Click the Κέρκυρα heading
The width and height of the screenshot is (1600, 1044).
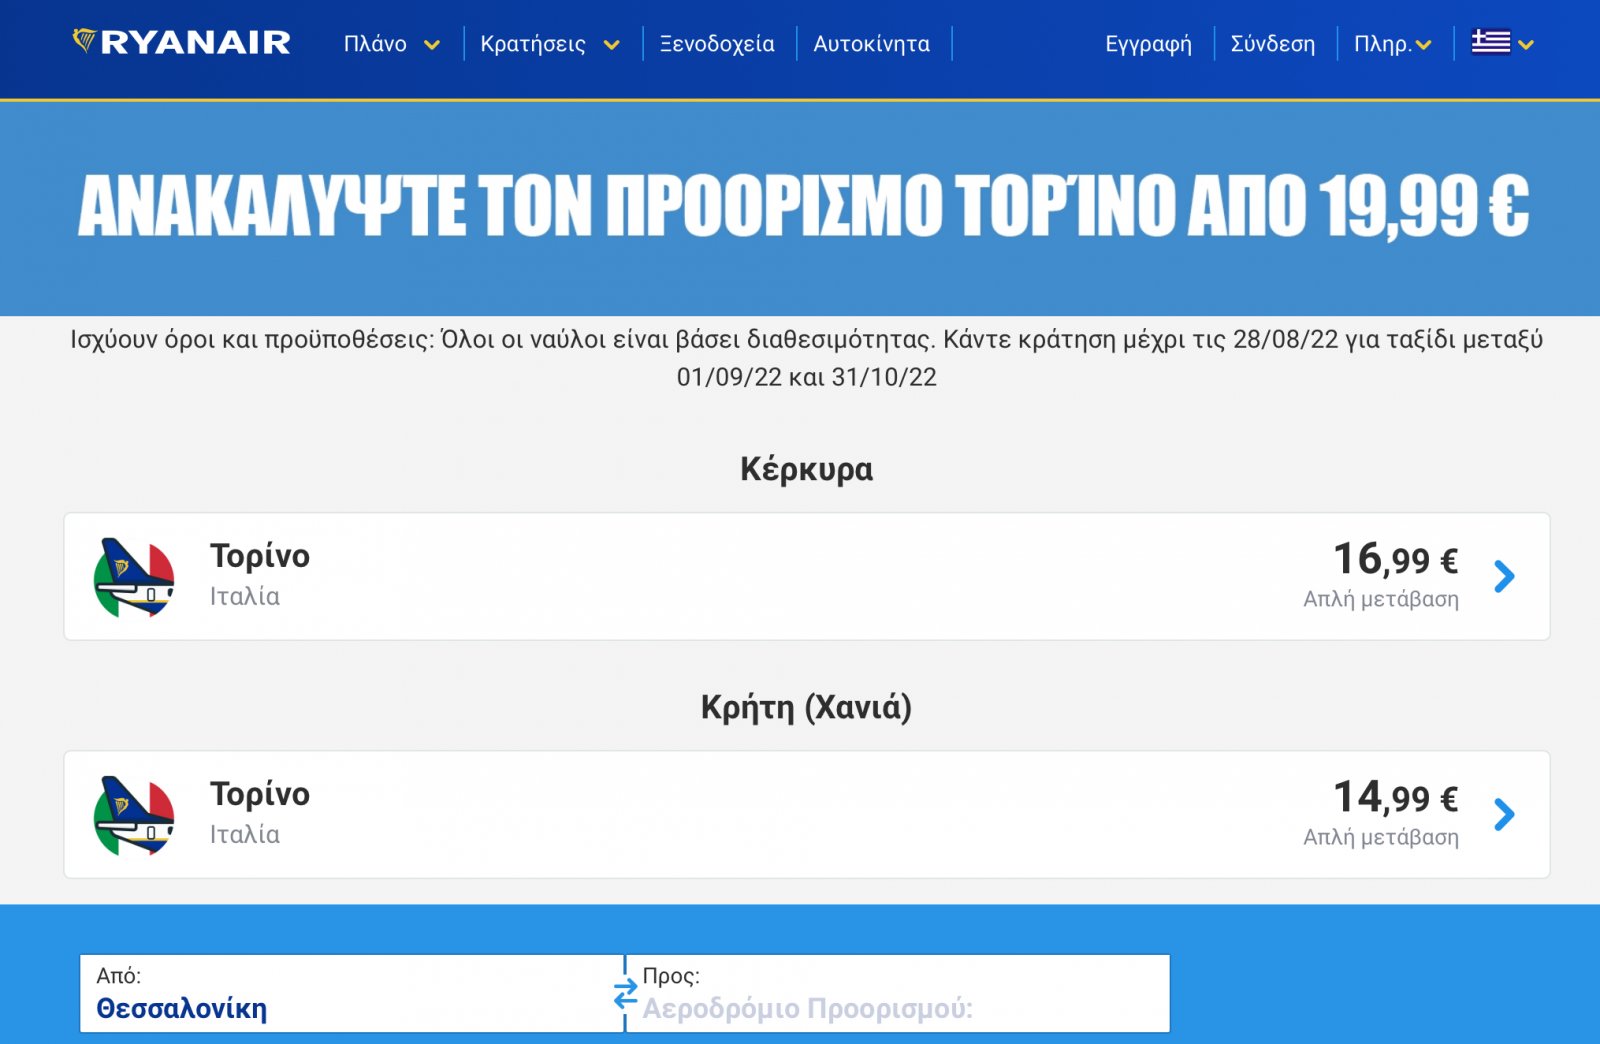(806, 469)
